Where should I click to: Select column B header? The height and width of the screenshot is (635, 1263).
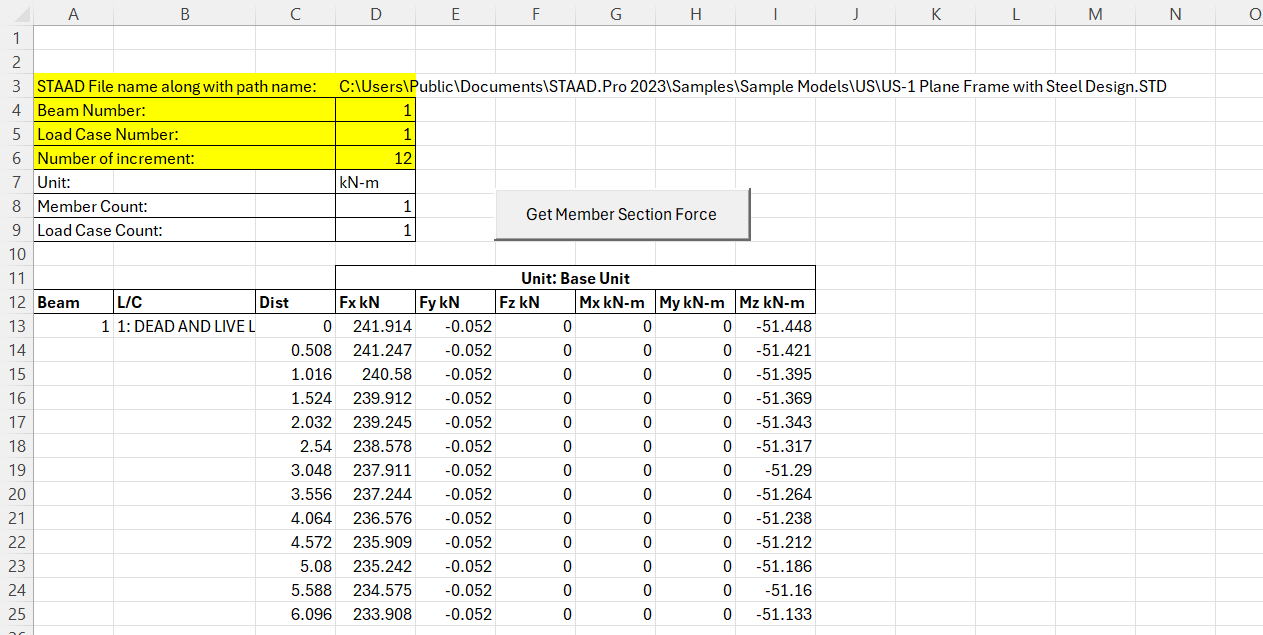point(185,13)
